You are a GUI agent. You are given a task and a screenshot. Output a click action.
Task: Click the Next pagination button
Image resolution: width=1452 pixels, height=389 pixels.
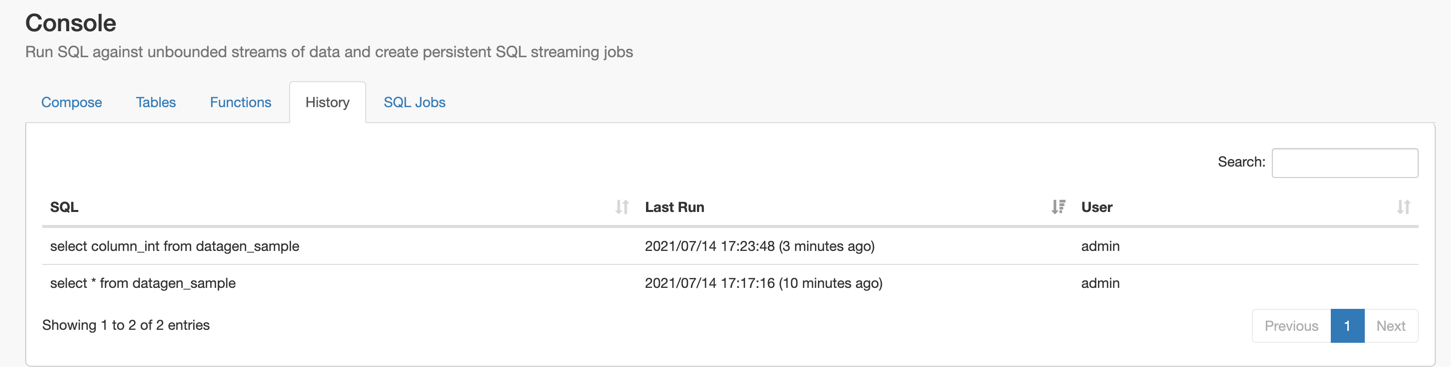(x=1391, y=326)
